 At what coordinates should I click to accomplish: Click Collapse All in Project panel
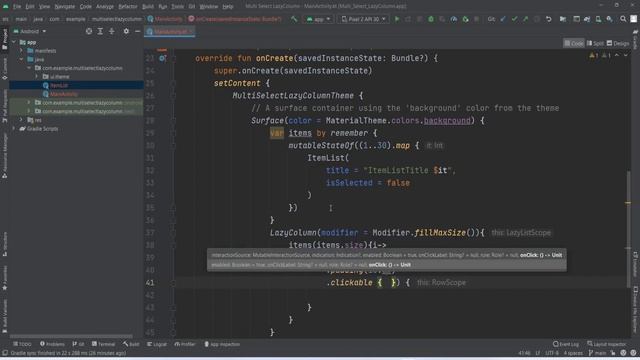click(111, 31)
